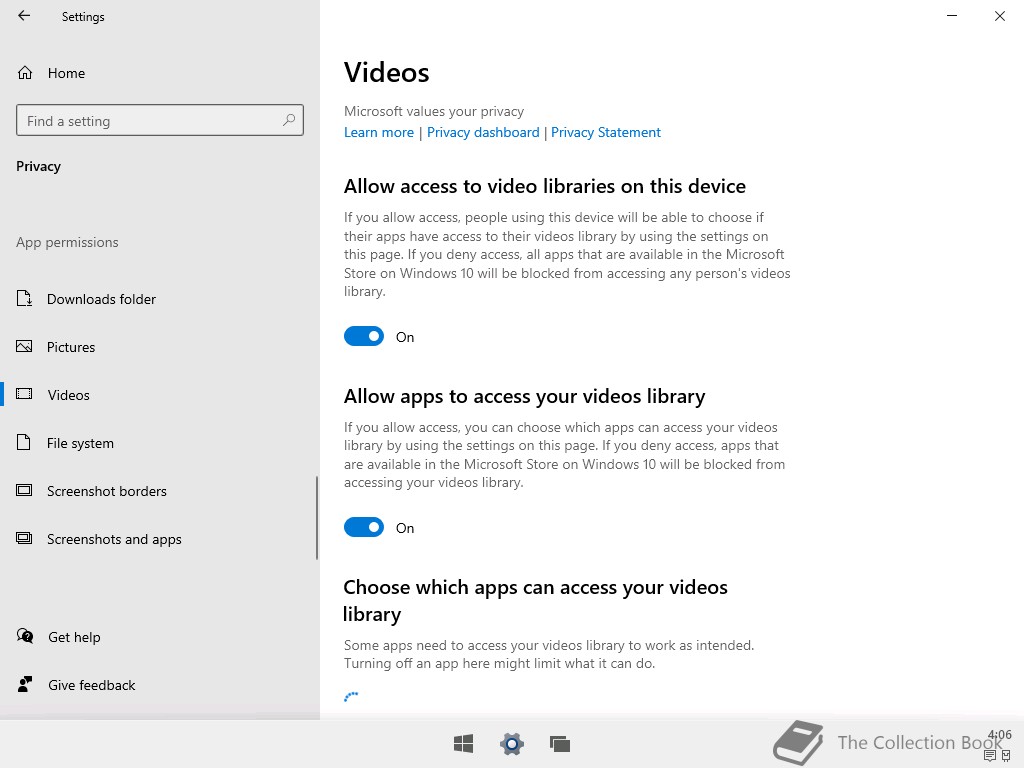Open the Give feedback link
The image size is (1024, 768).
[91, 685]
